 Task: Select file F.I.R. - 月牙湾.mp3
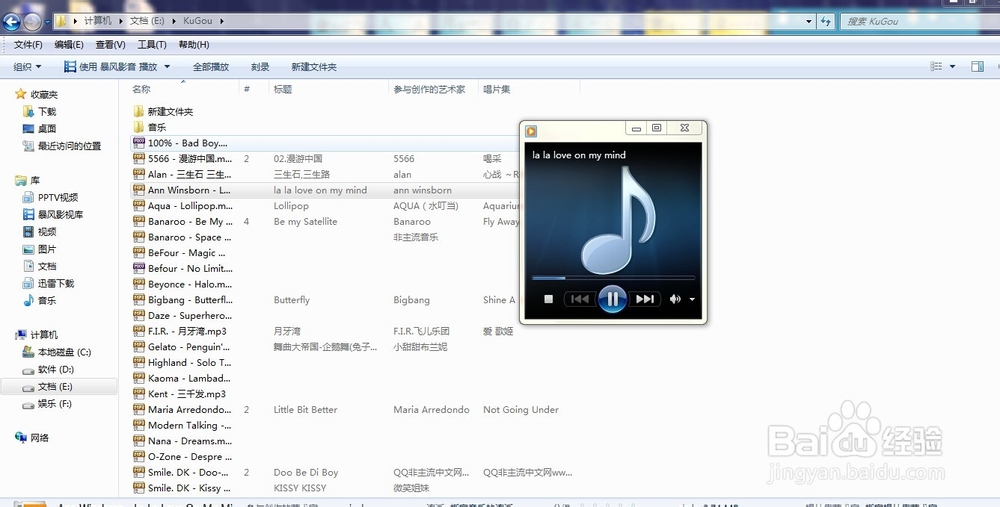tap(187, 332)
